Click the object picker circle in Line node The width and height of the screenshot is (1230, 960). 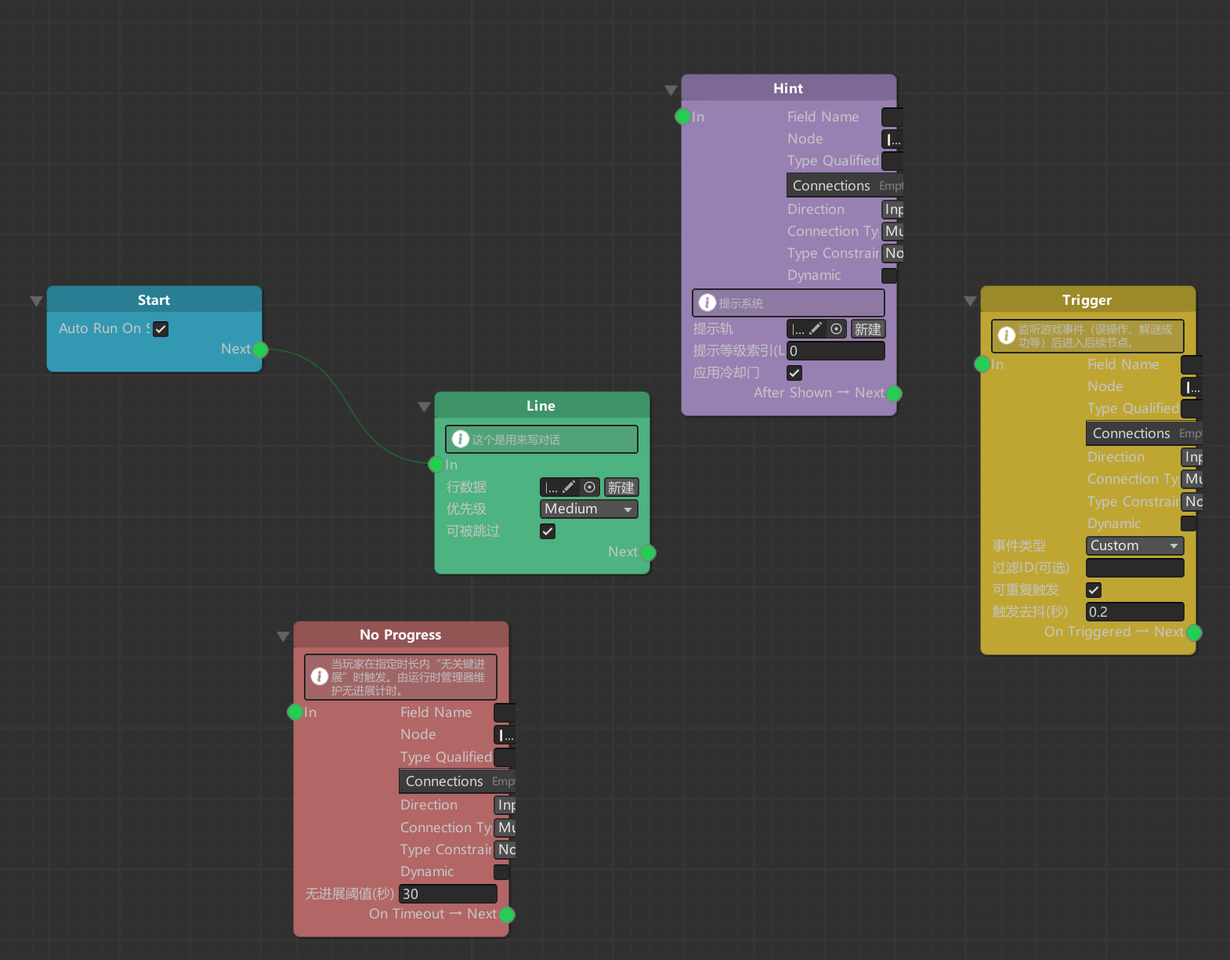[x=590, y=487]
